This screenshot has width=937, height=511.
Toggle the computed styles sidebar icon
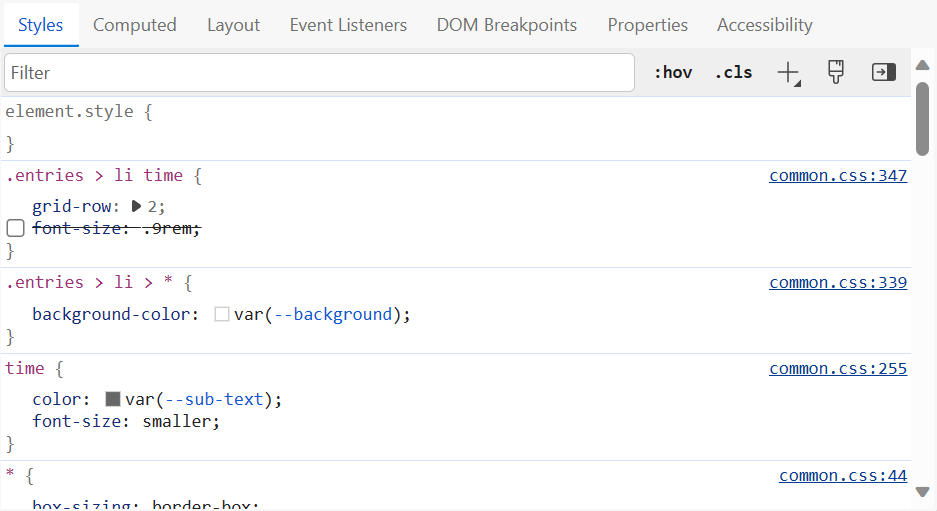883,72
